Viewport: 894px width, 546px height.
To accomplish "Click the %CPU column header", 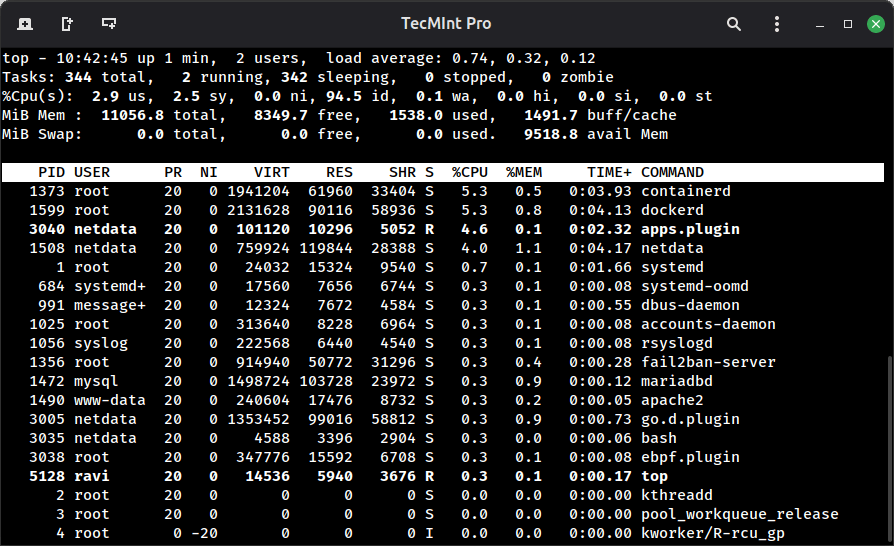I will pyautogui.click(x=469, y=172).
